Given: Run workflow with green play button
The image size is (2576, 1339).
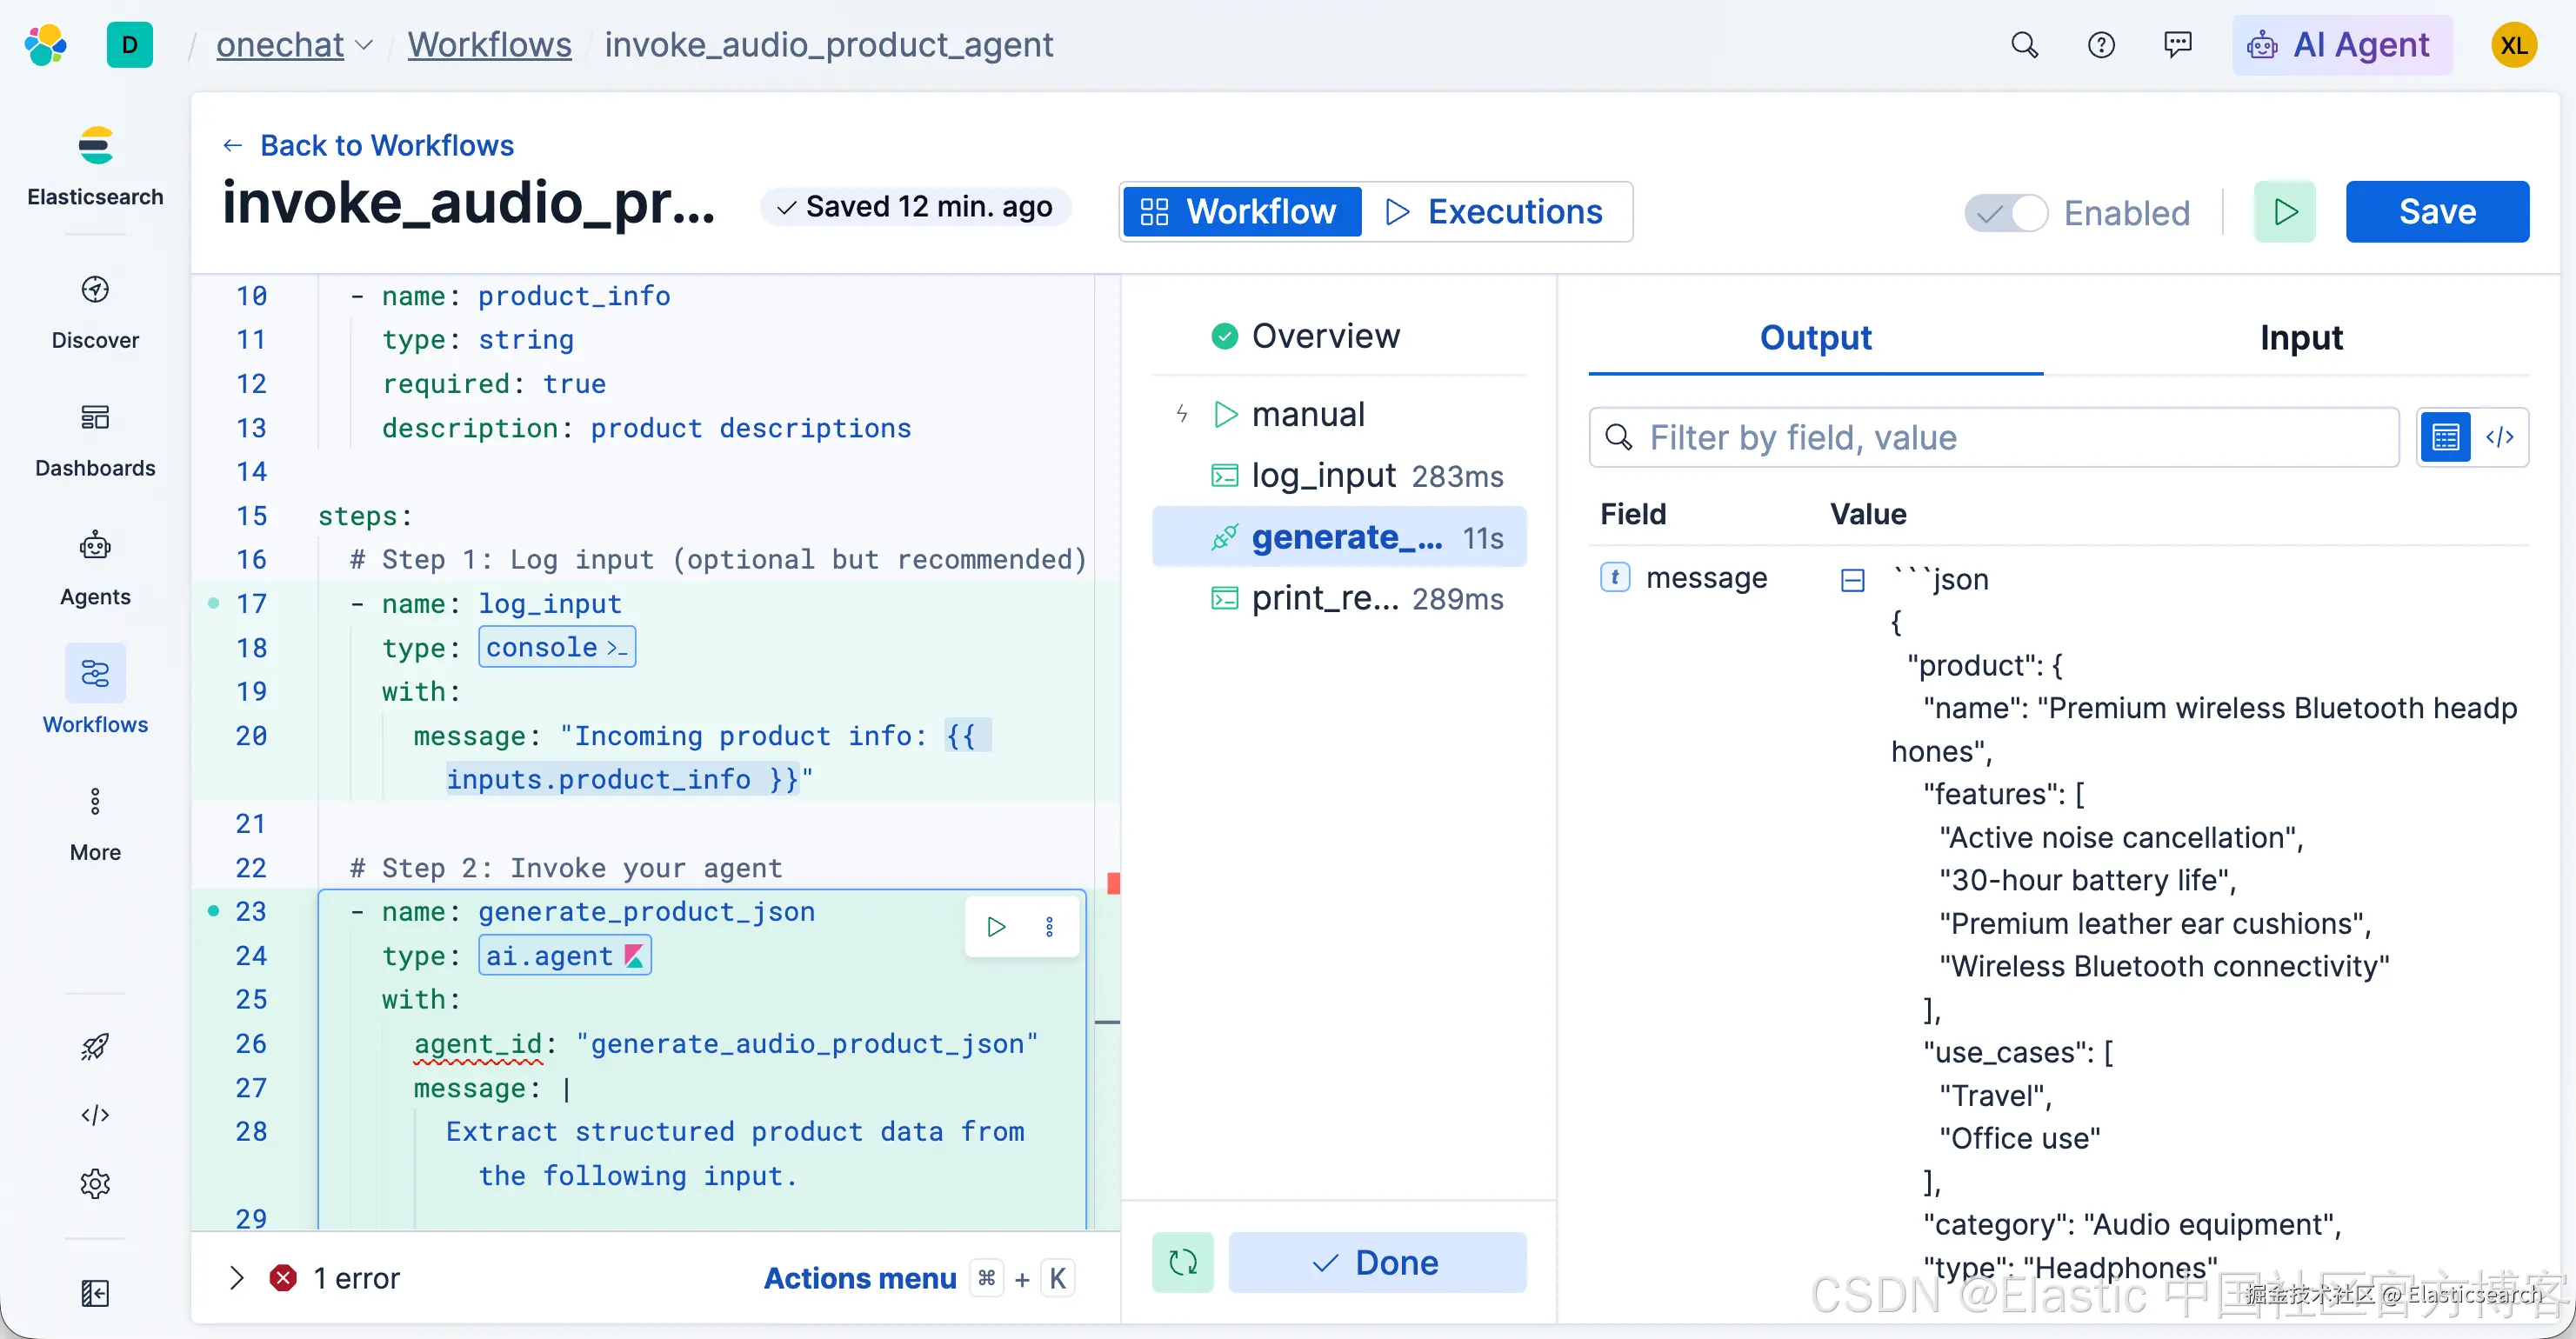Looking at the screenshot, I should 2284,211.
